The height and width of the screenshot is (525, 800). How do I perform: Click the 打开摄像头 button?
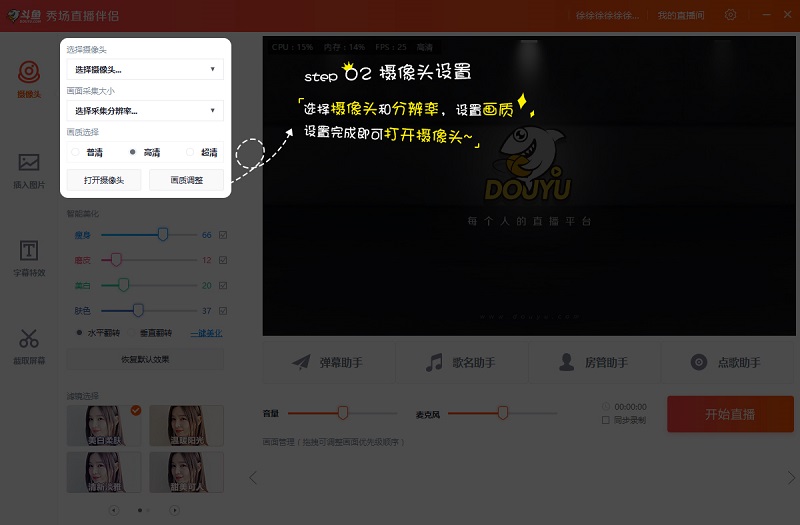click(x=104, y=180)
